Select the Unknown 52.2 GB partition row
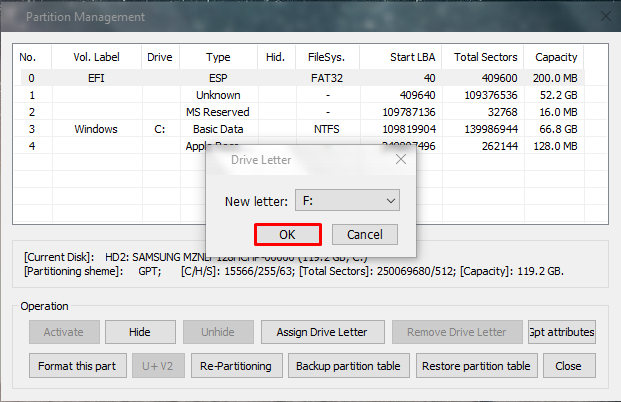The height and width of the screenshot is (402, 621). [300, 95]
